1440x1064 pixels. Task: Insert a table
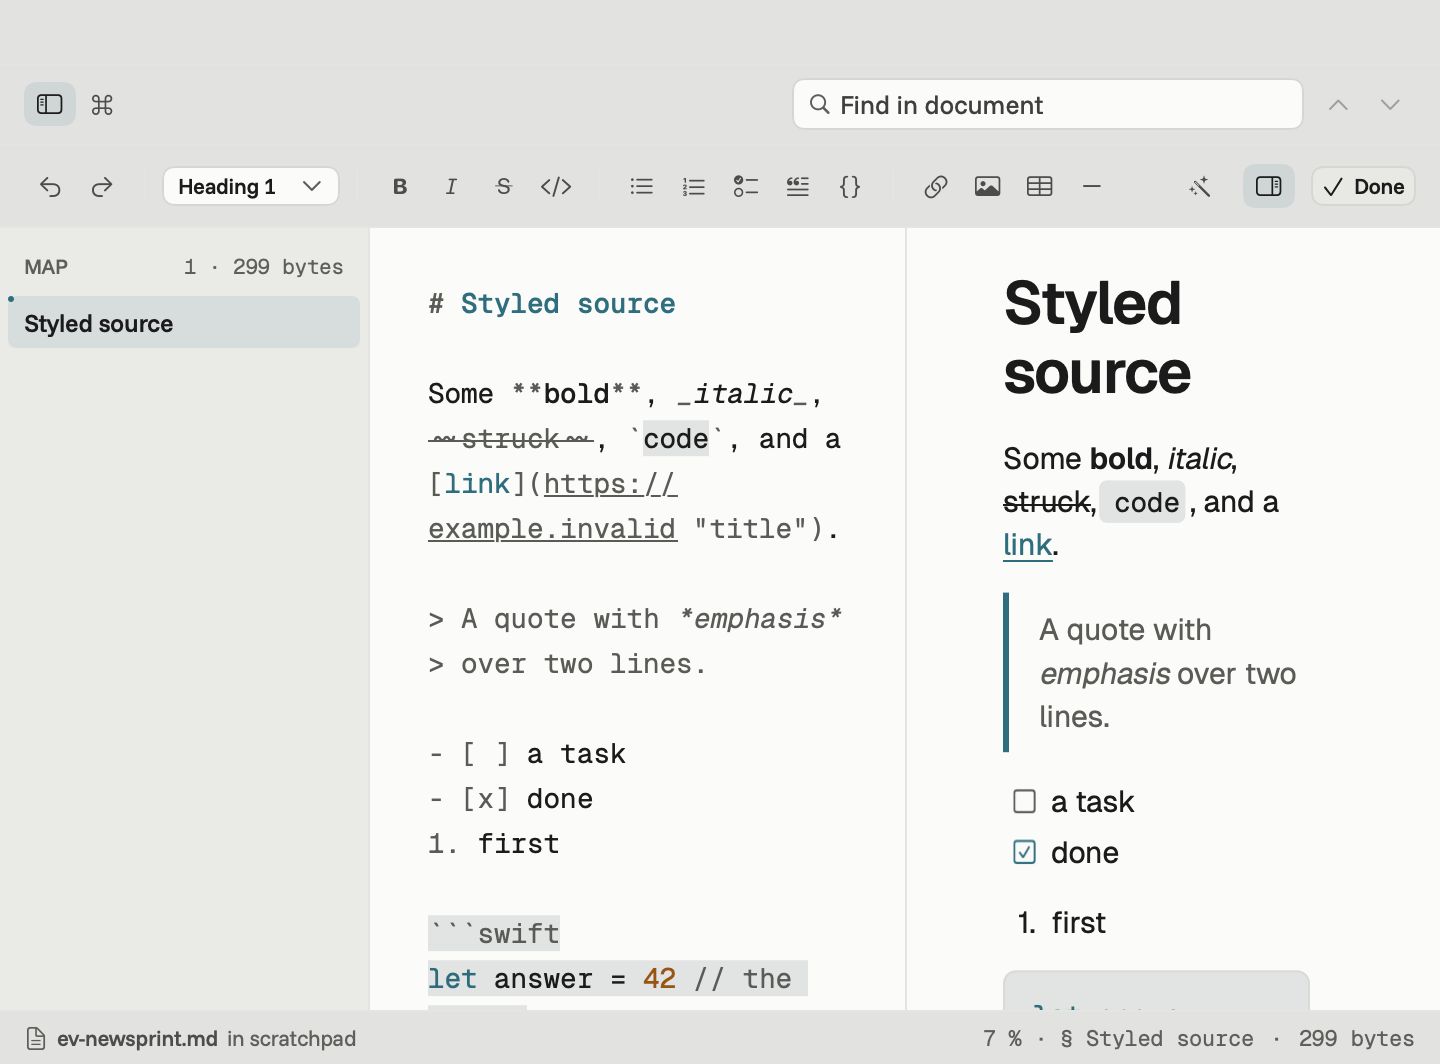pos(1040,186)
